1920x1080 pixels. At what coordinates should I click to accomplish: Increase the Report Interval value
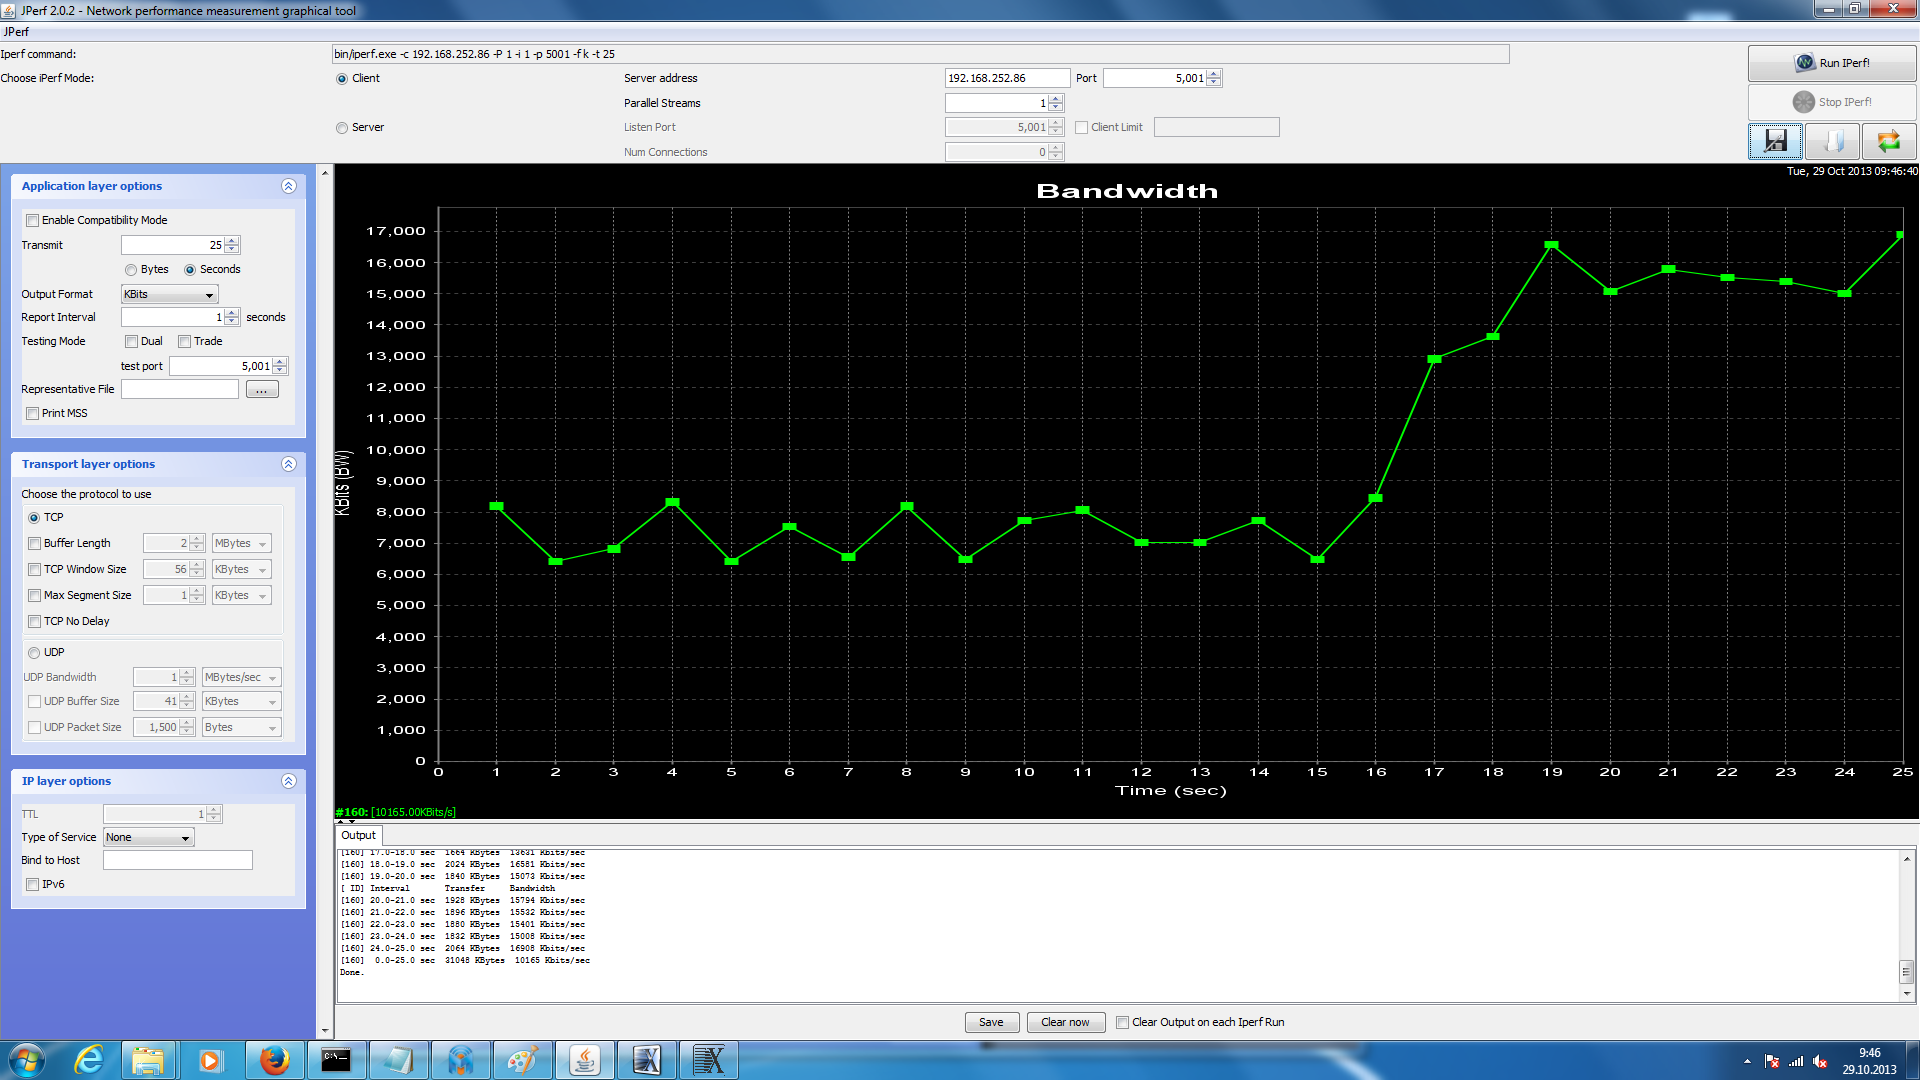pyautogui.click(x=232, y=313)
